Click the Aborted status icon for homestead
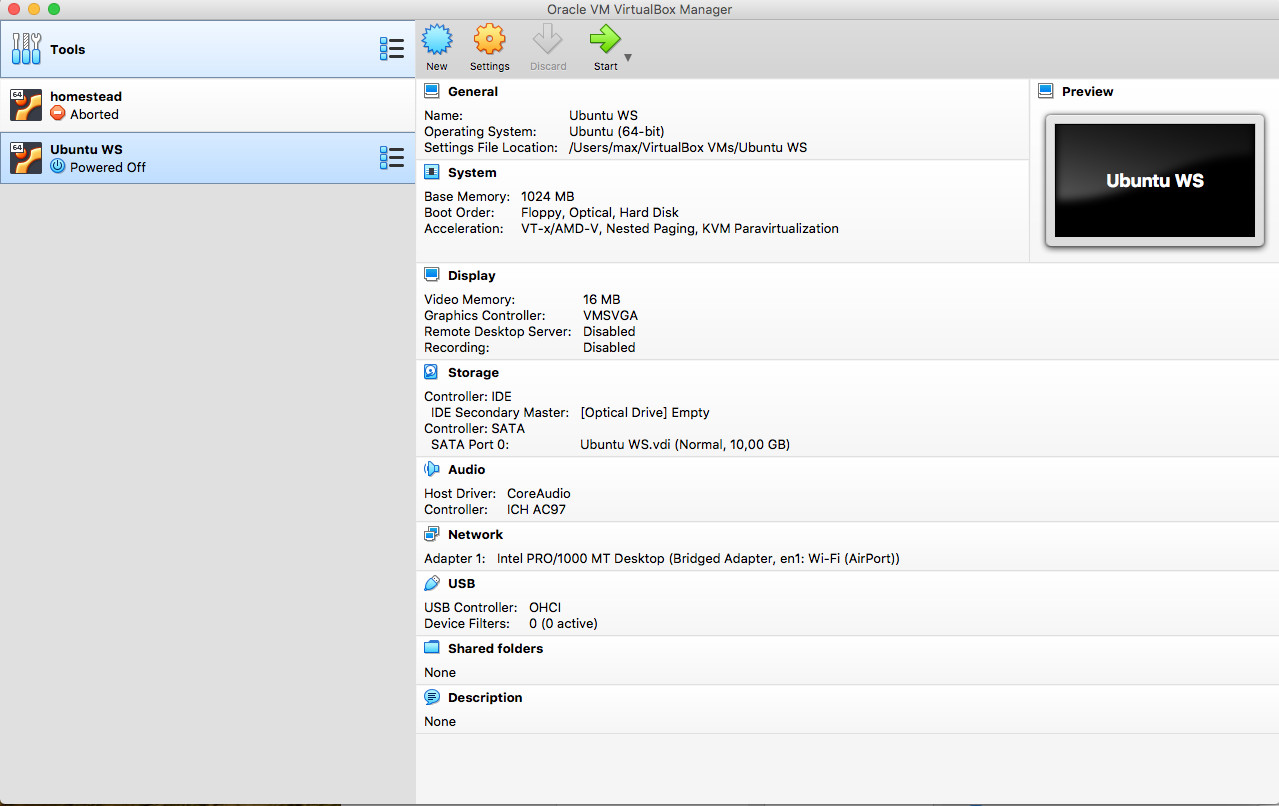The height and width of the screenshot is (806, 1279). point(58,114)
